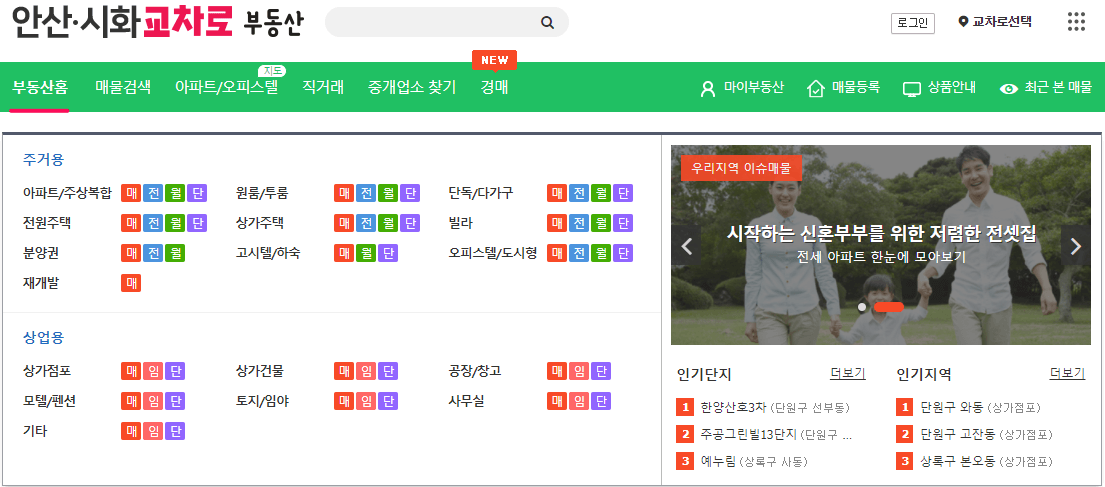Click the 로그인 button
The image size is (1105, 487).
click(x=913, y=23)
